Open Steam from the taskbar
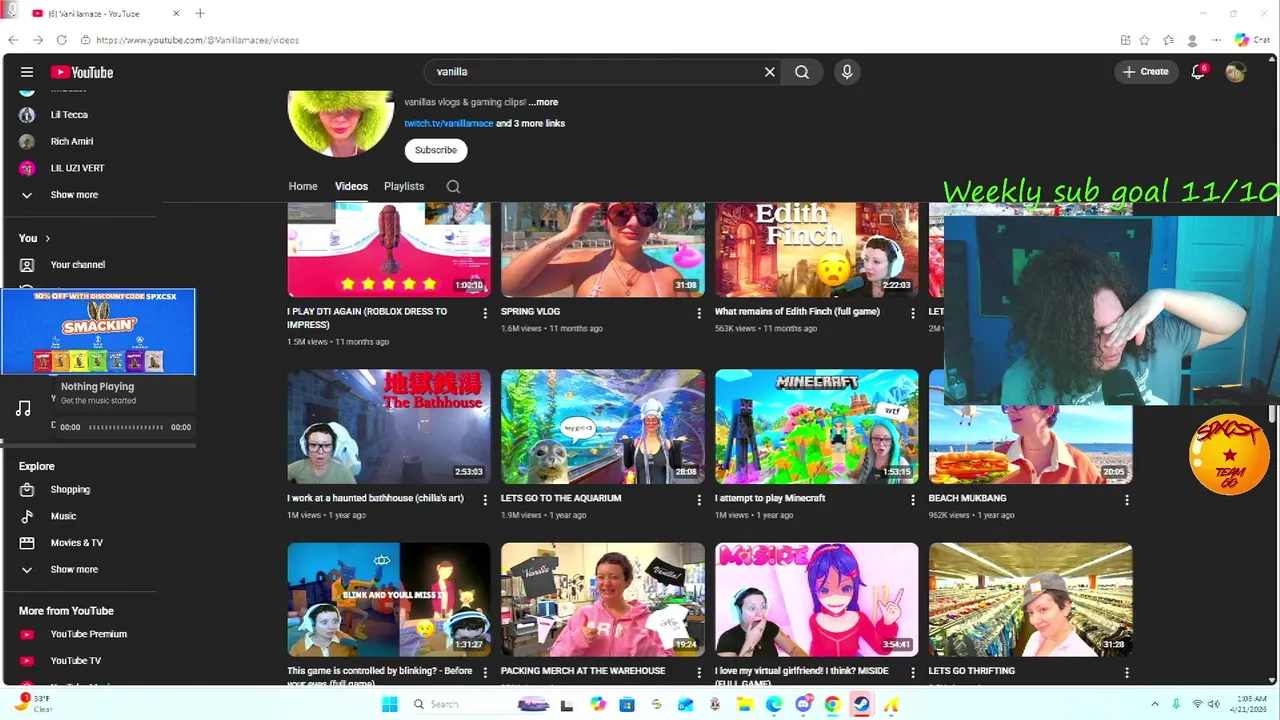The image size is (1280, 720). click(861, 704)
